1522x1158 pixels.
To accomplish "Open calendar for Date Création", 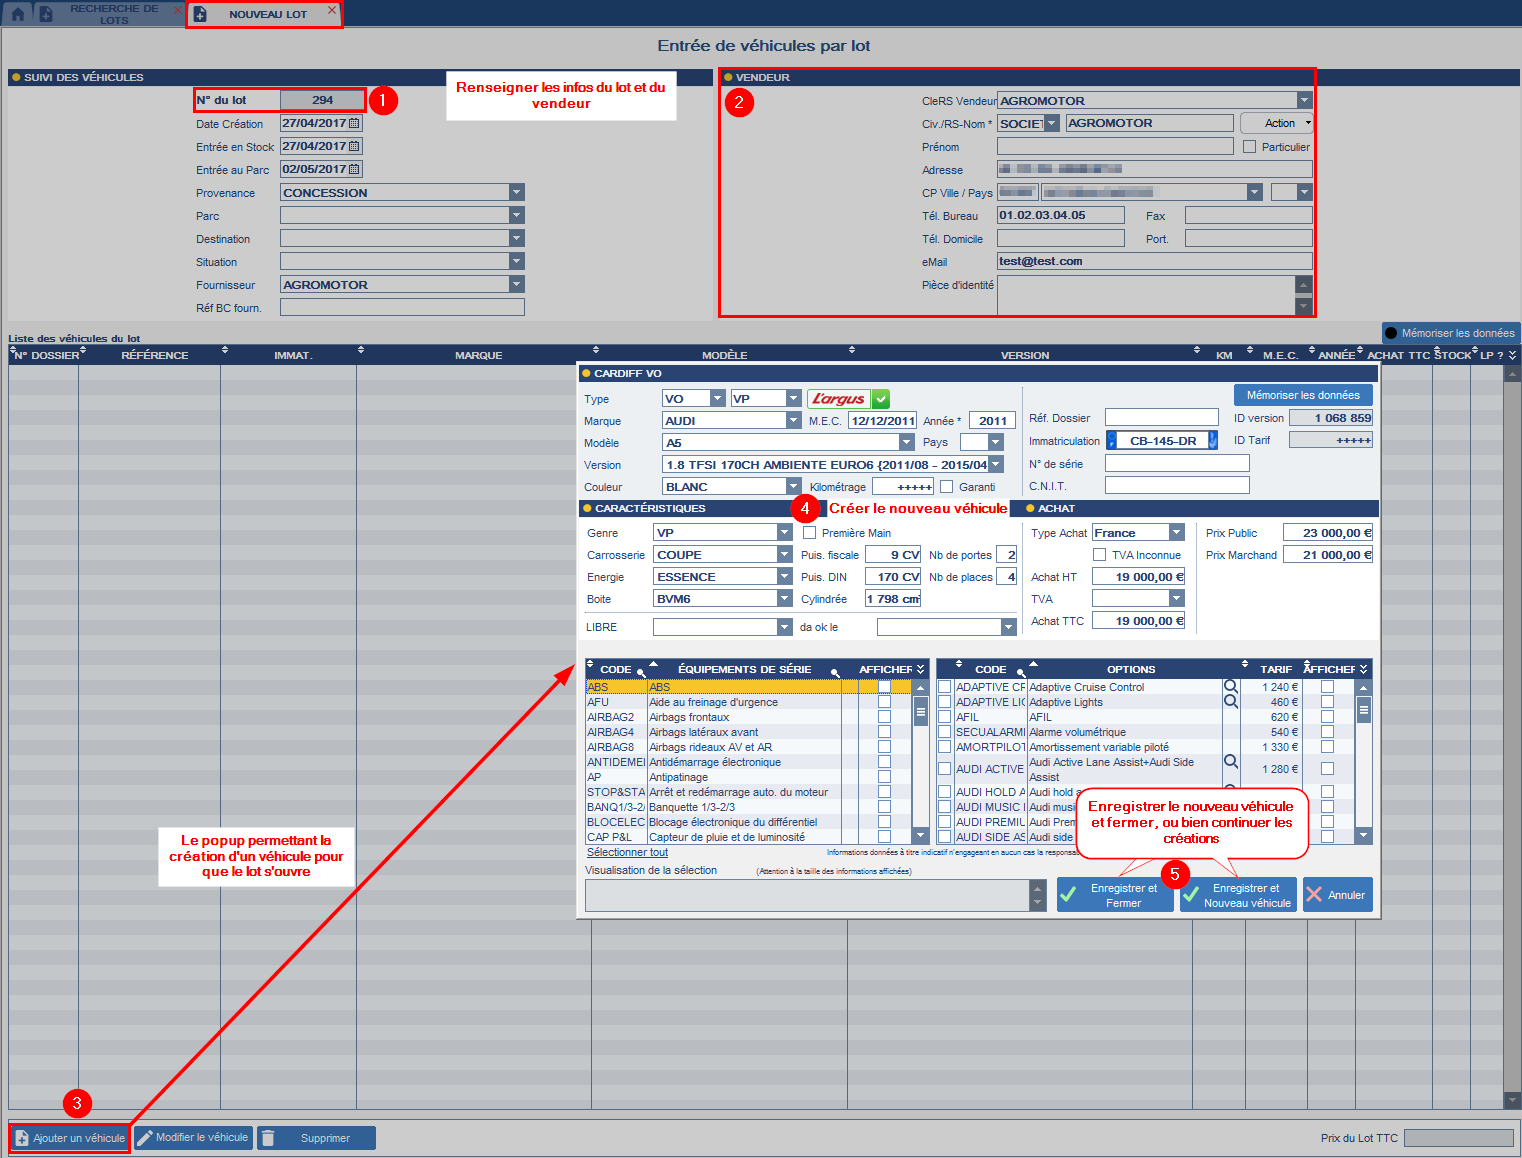I will point(354,123).
